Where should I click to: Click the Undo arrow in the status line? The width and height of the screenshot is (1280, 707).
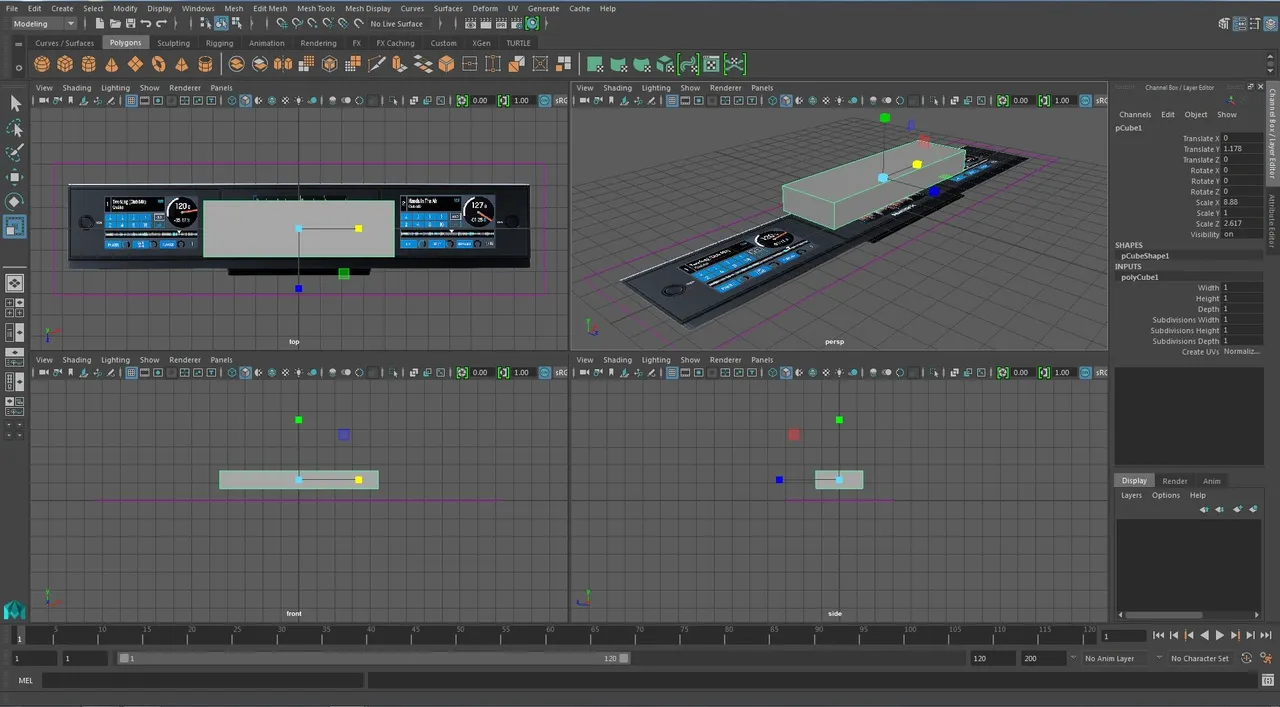[146, 23]
